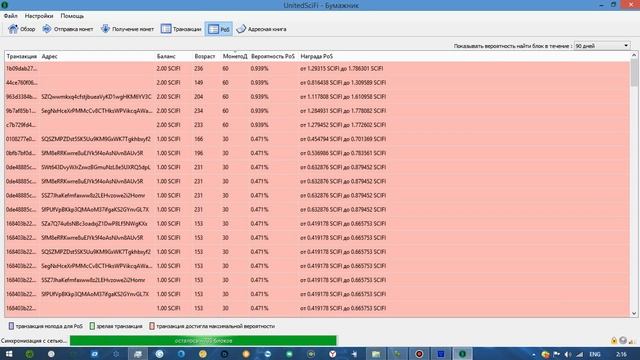Image resolution: width=640 pixels, height=360 pixels.
Task: Open Yandex browser from taskbar
Action: click(333, 354)
